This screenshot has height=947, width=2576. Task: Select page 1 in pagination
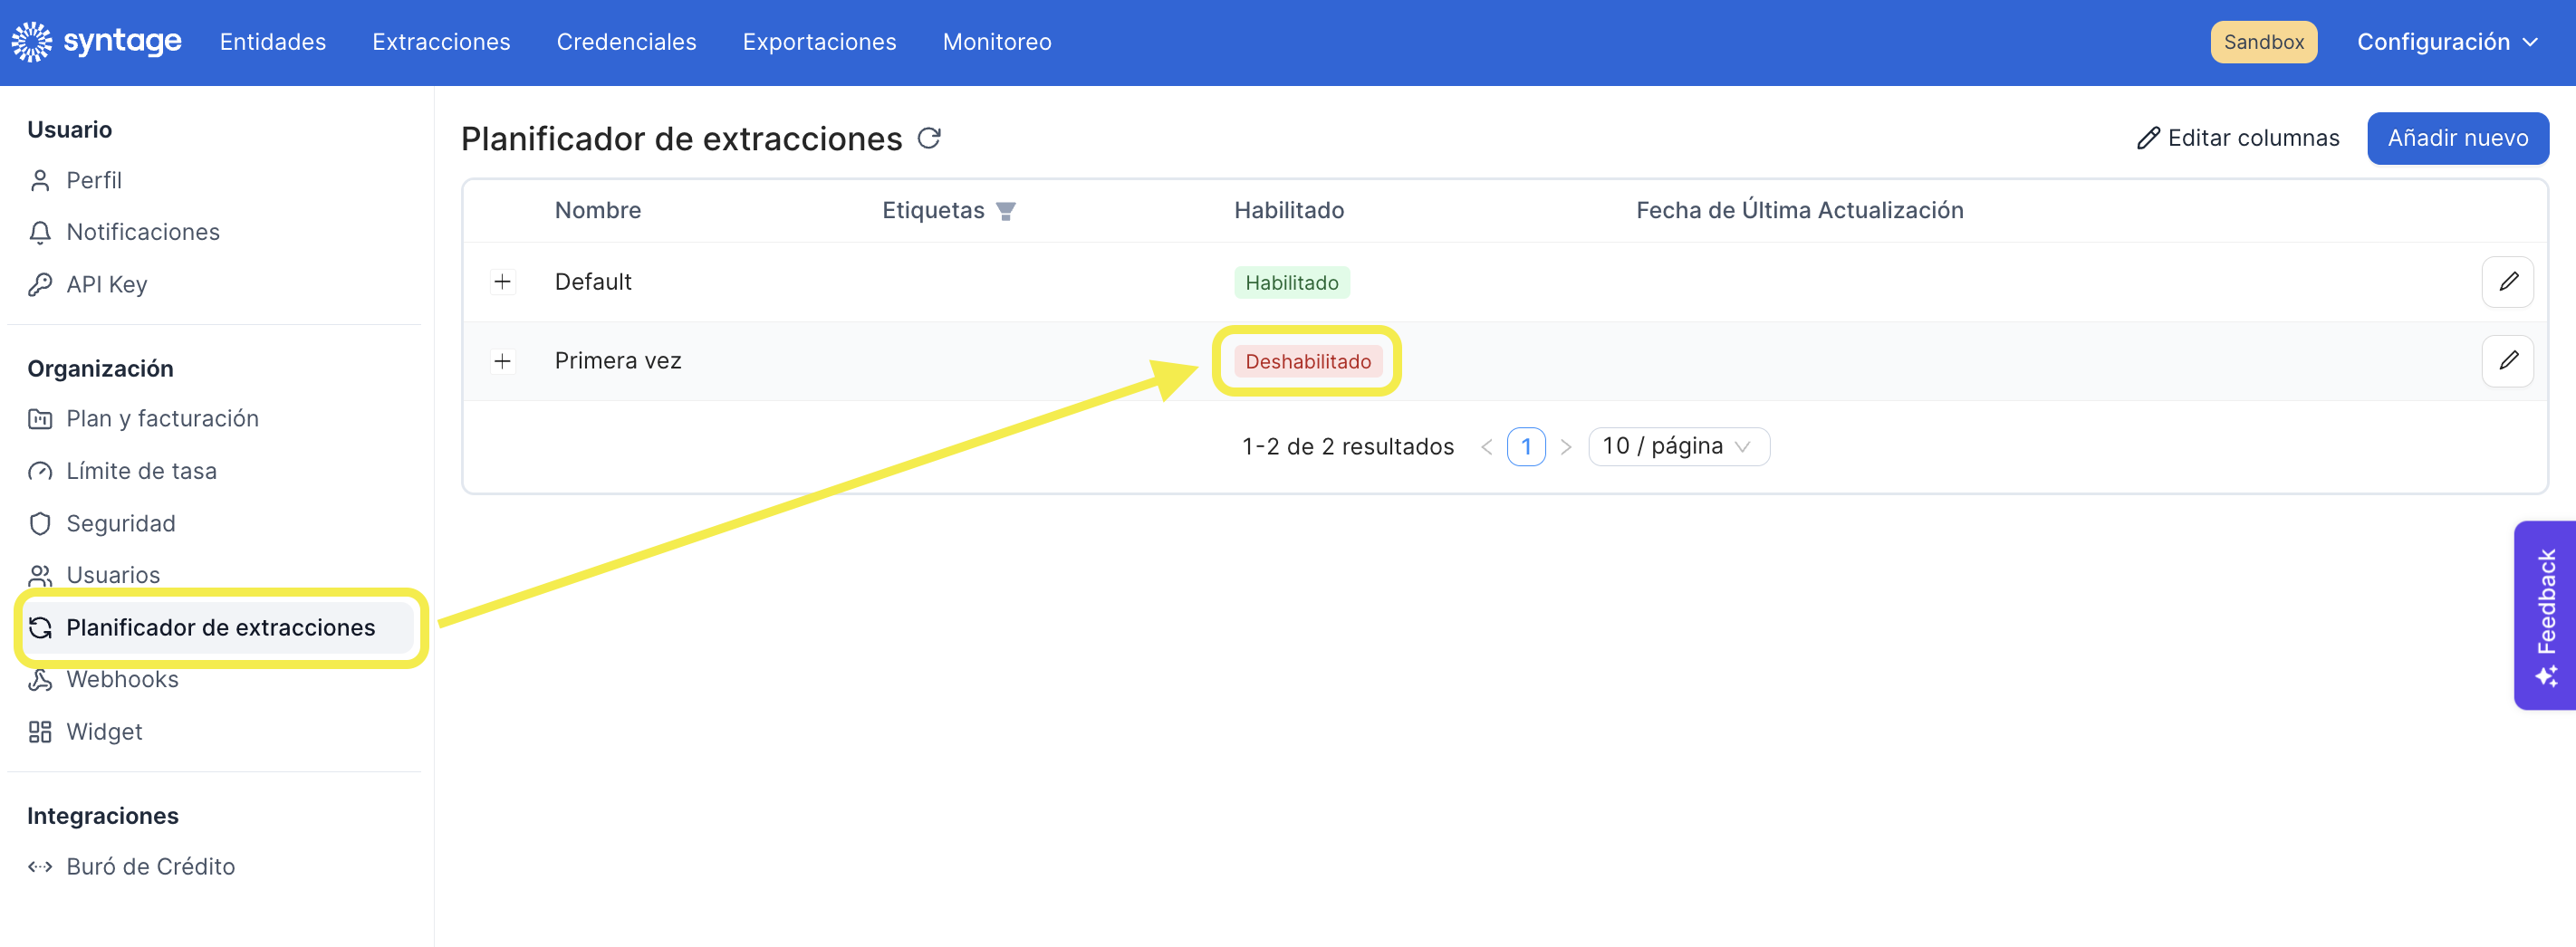coord(1525,447)
